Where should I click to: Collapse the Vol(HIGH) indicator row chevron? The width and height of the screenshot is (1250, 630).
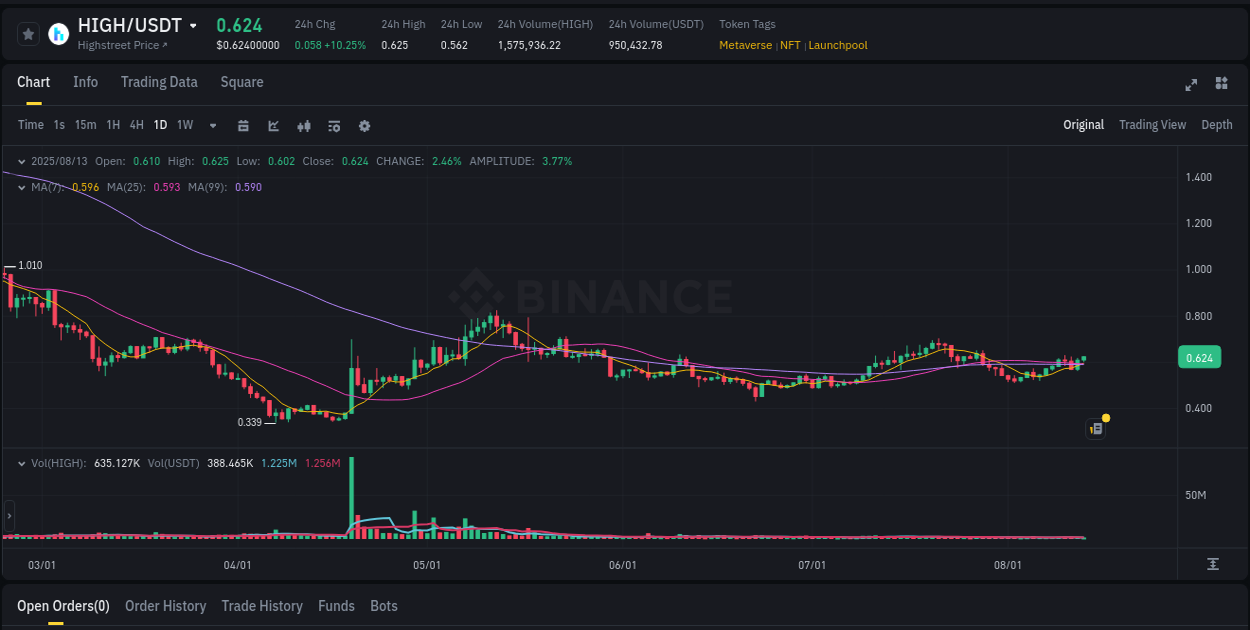pyautogui.click(x=22, y=463)
